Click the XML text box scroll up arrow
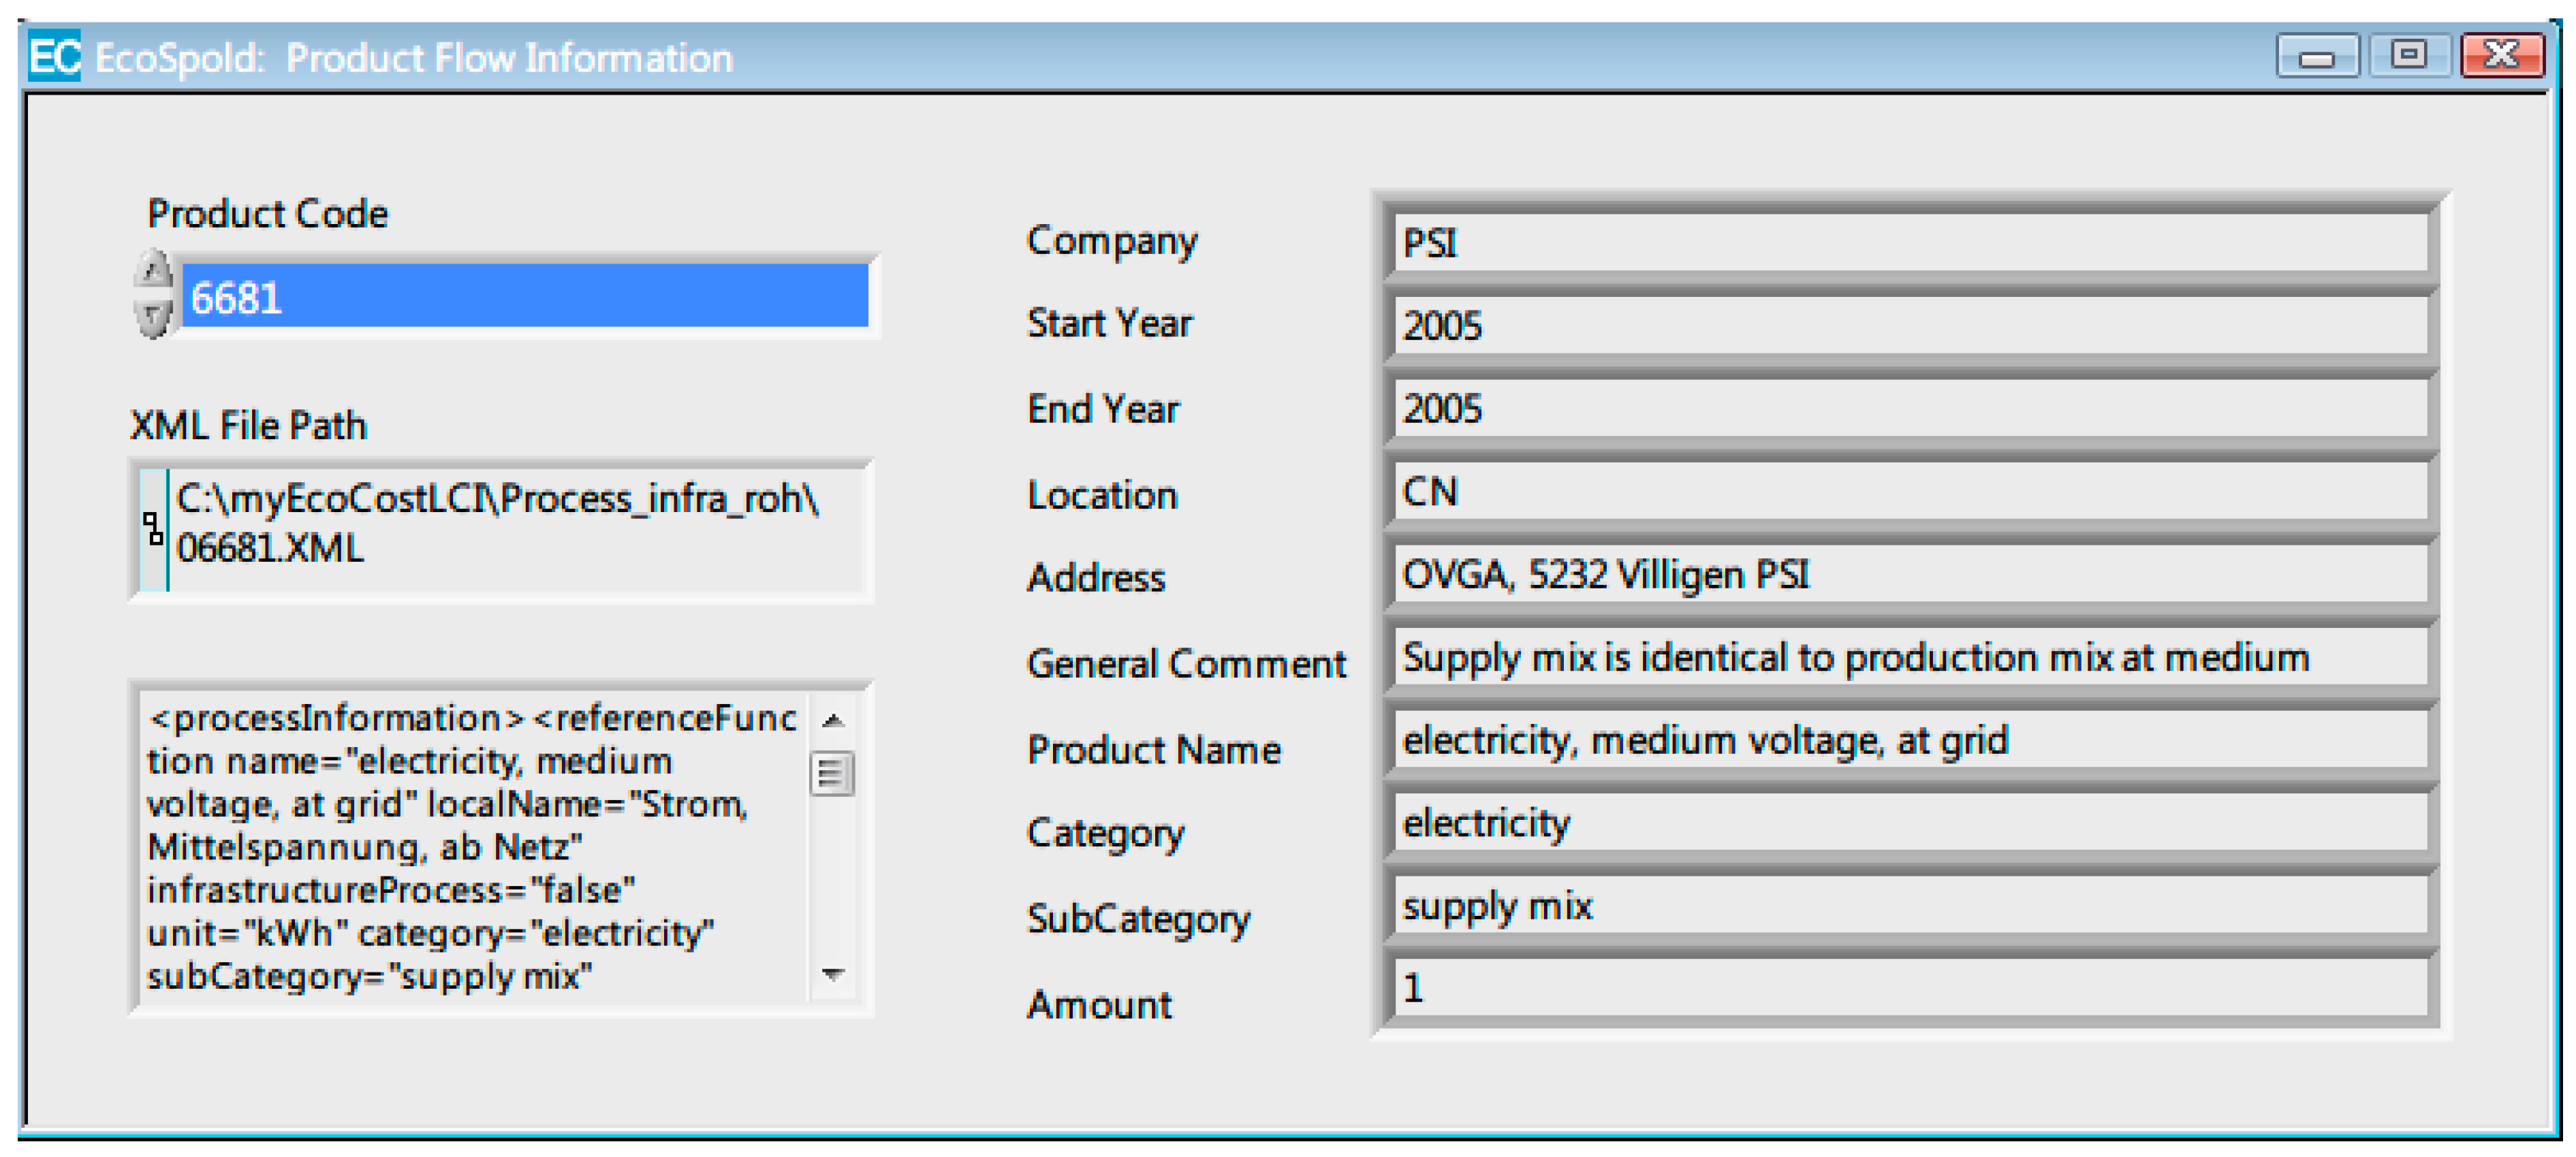 tap(833, 719)
